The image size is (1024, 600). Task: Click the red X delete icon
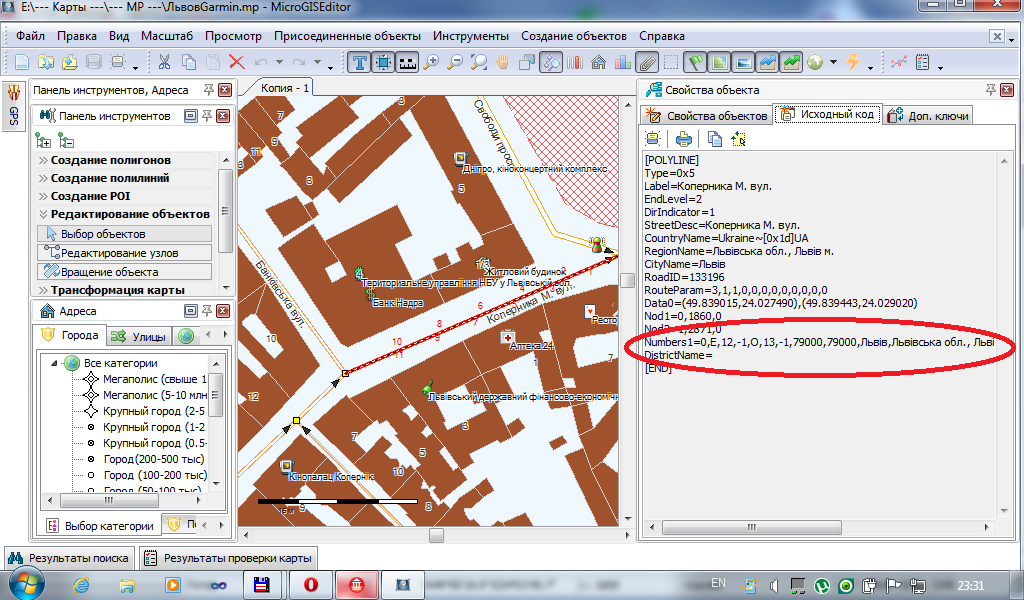[237, 62]
